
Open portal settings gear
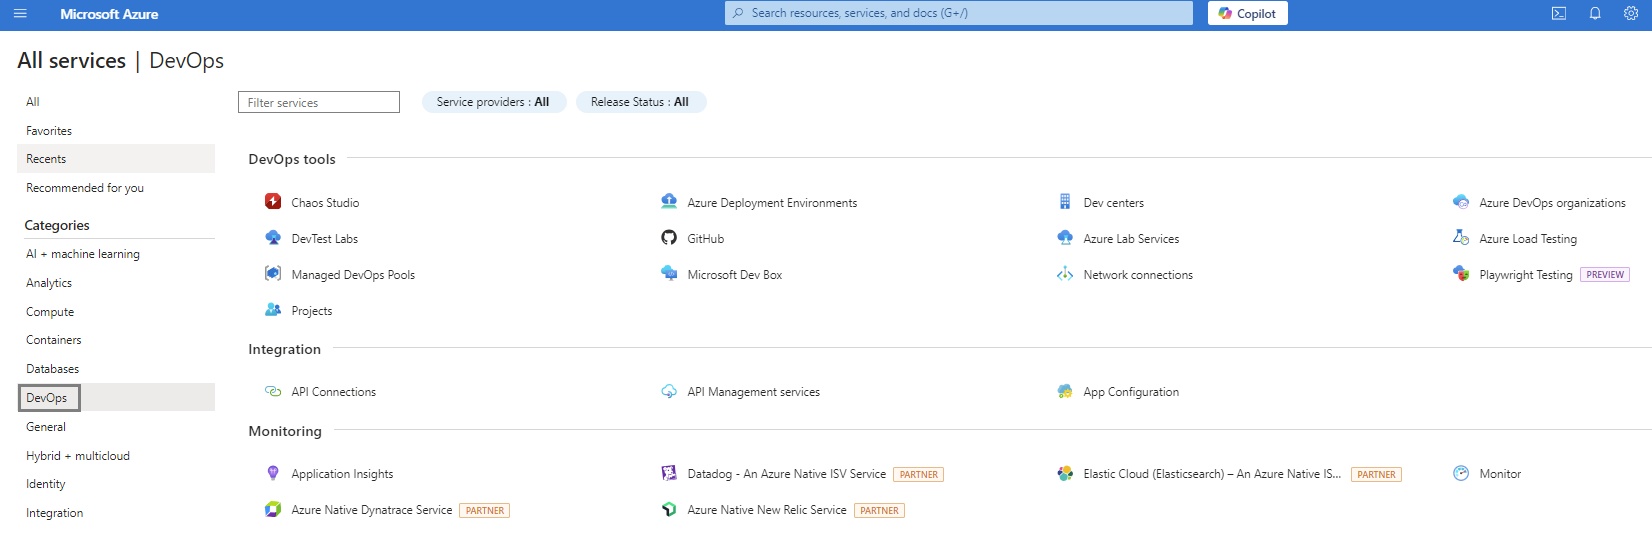pyautogui.click(x=1631, y=14)
